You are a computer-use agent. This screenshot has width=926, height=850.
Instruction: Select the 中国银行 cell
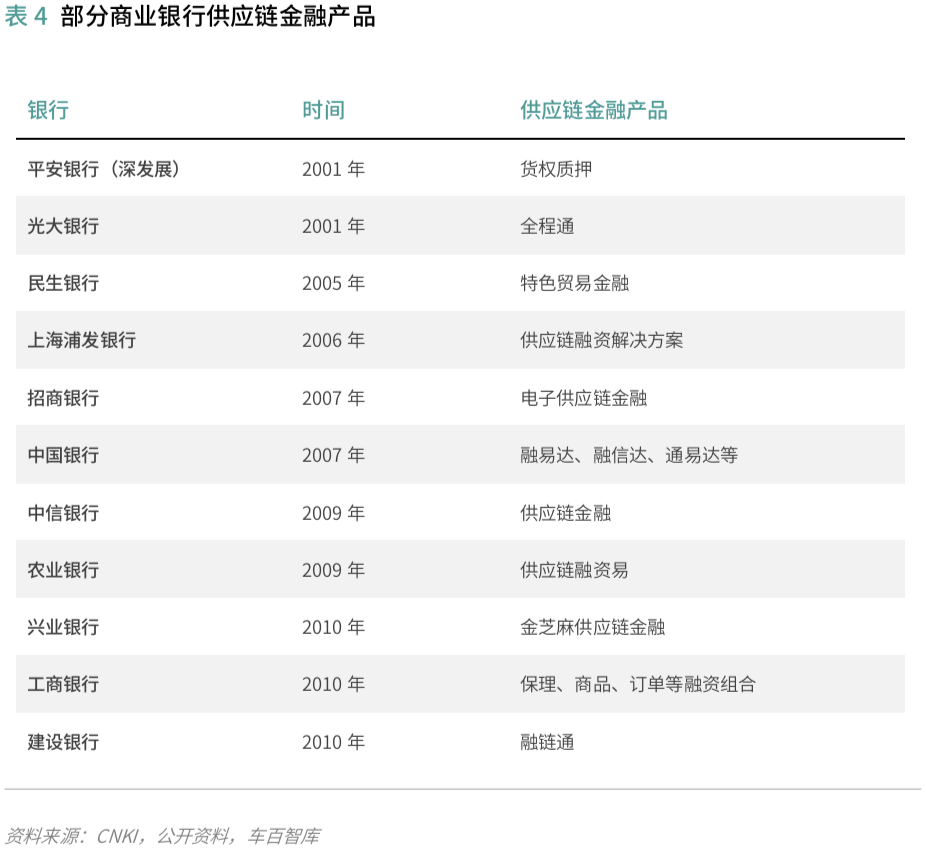[x=63, y=455]
